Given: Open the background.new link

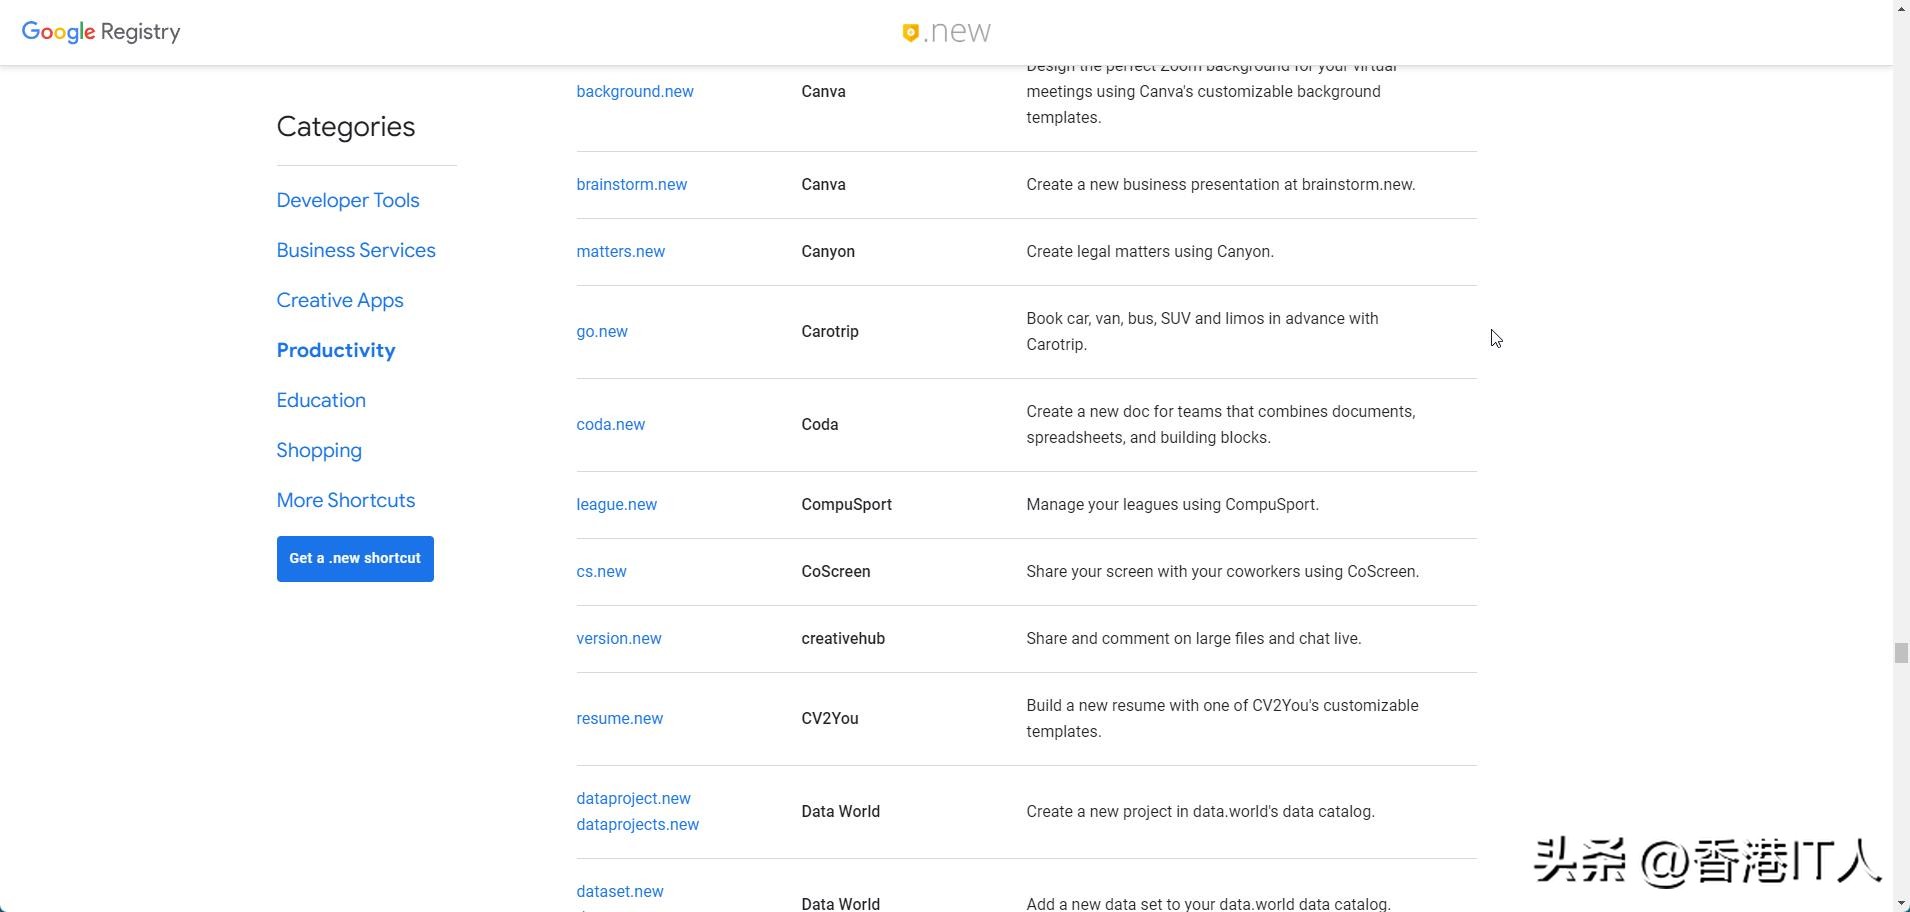Looking at the screenshot, I should (x=635, y=91).
